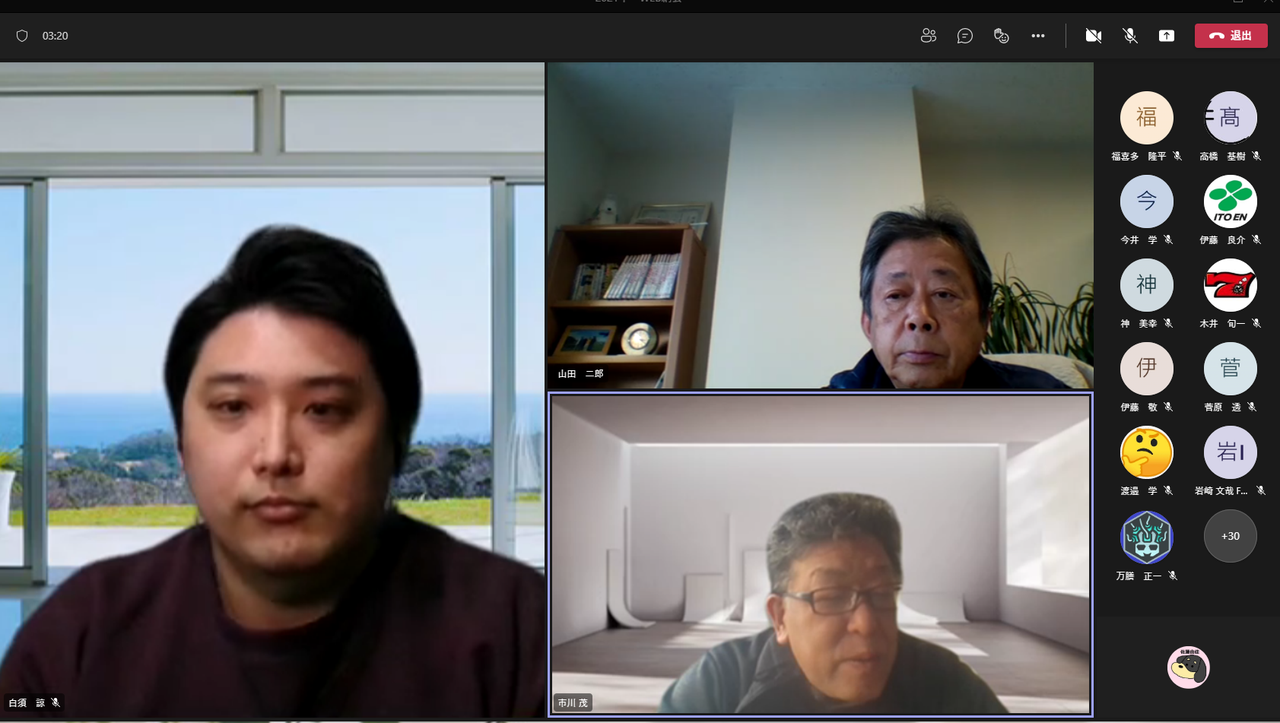Click the thinking emoji avatar
1280x723 pixels.
[1146, 453]
